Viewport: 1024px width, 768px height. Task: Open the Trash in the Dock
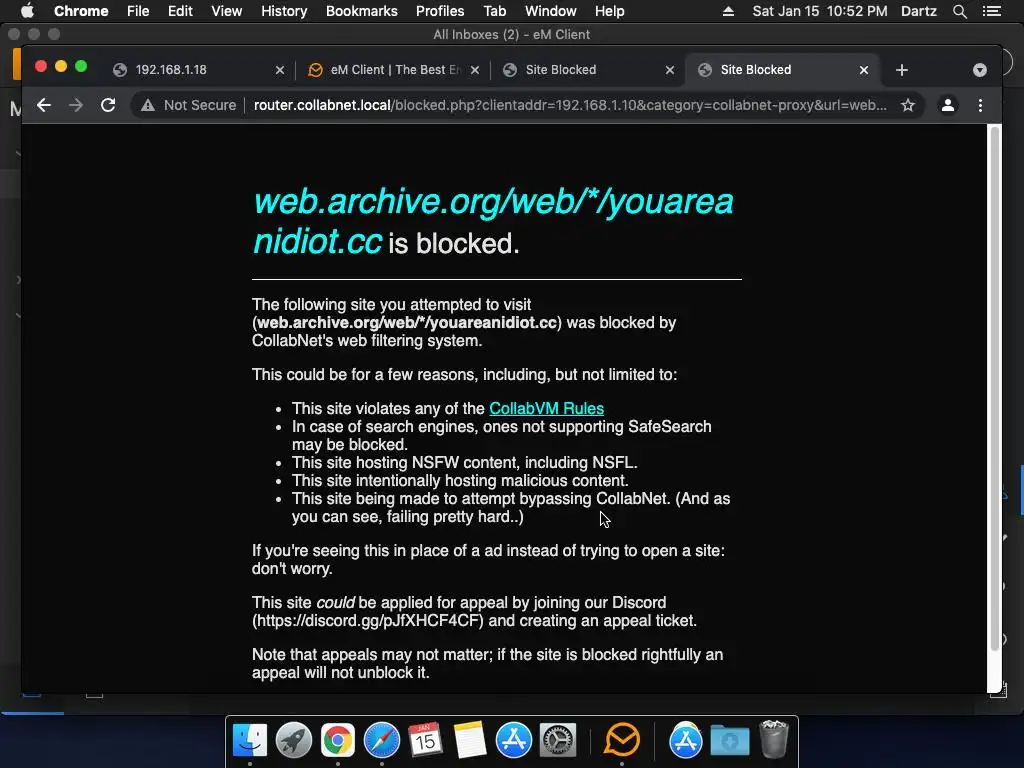pyautogui.click(x=774, y=739)
